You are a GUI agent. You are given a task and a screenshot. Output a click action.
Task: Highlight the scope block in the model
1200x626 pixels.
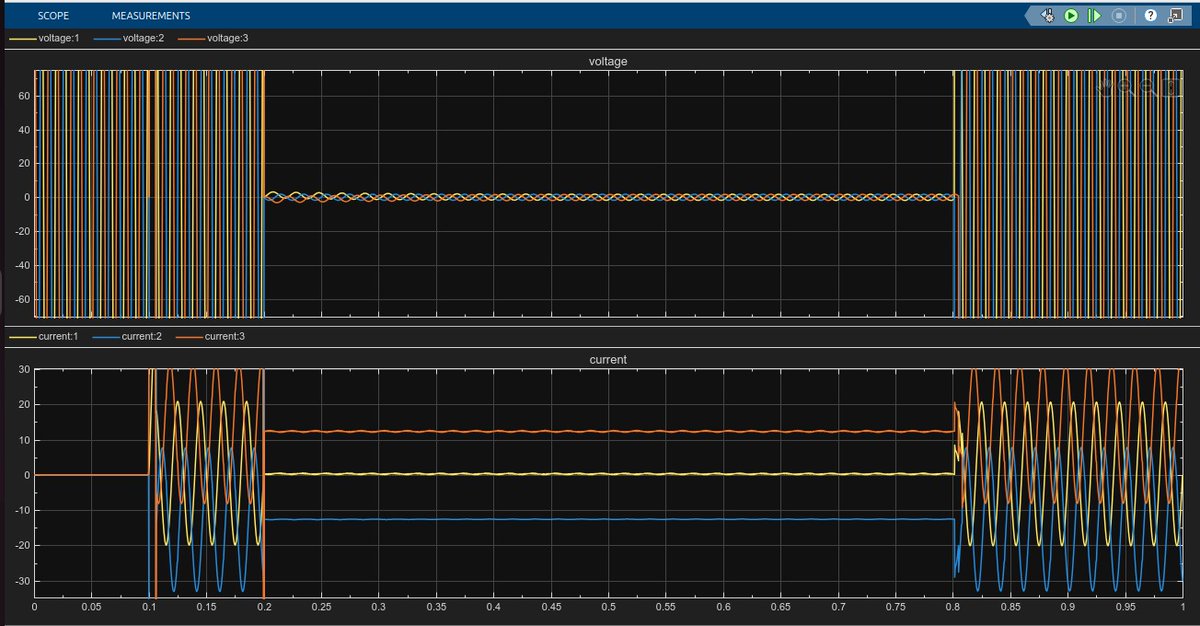tap(1177, 15)
